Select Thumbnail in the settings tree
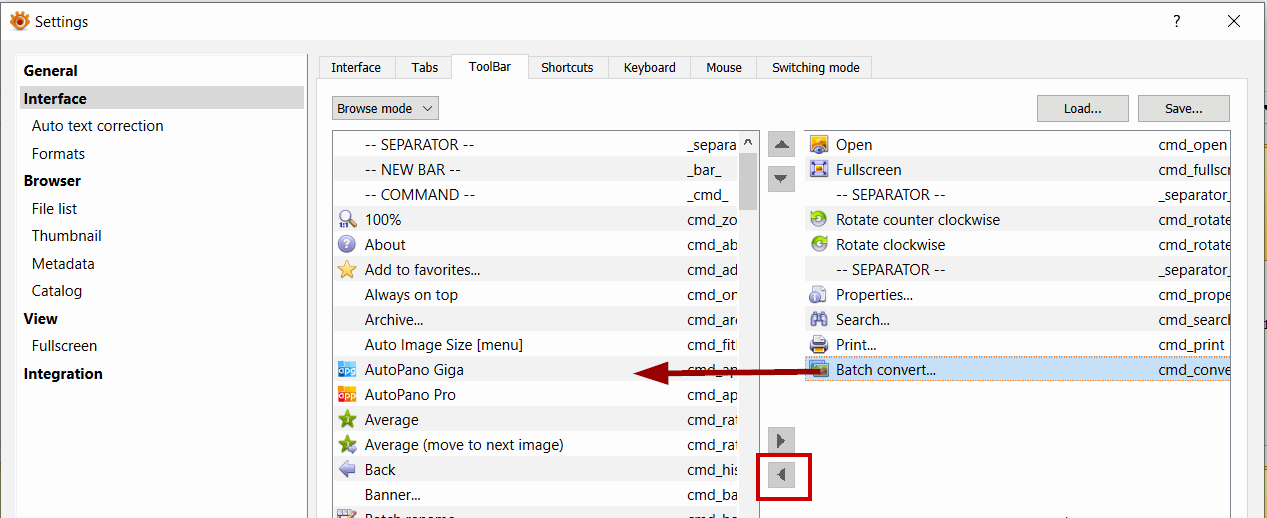 pyautogui.click(x=66, y=236)
